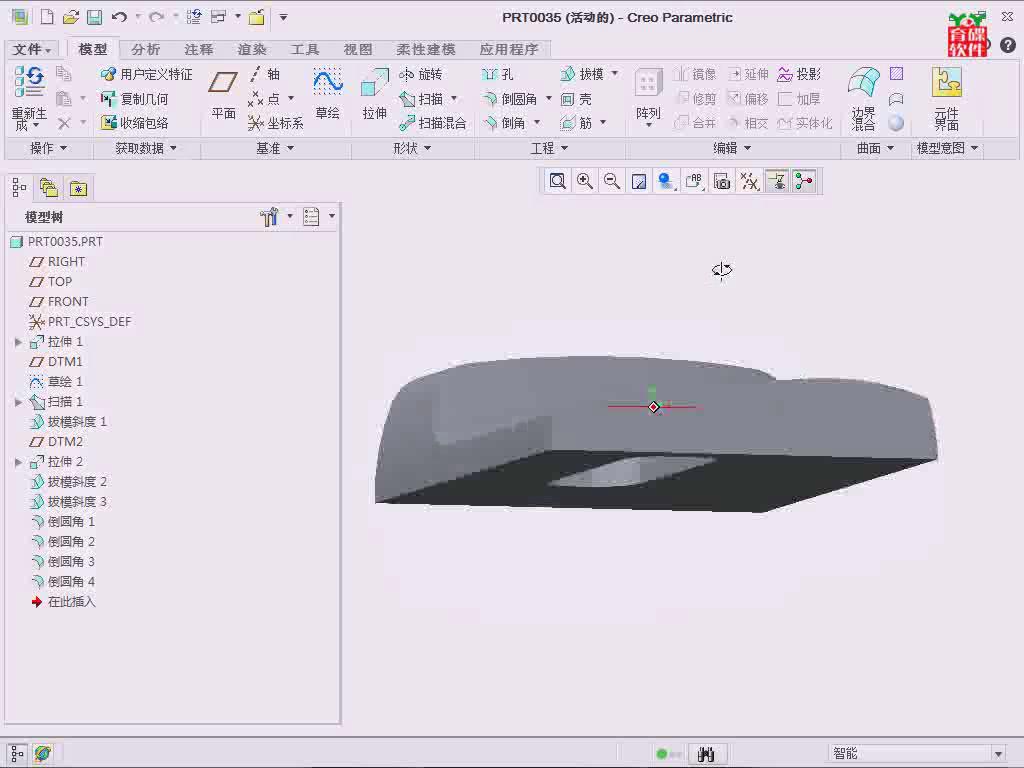Select the 拉伸 (Extrude) tool
This screenshot has width=1024, height=768.
click(x=374, y=94)
